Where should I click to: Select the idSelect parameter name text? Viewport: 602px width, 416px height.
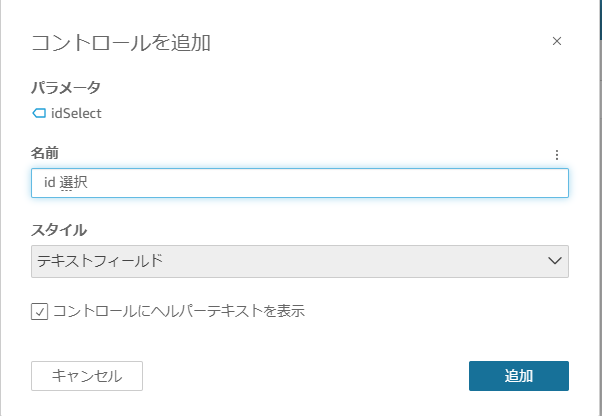tap(76, 113)
